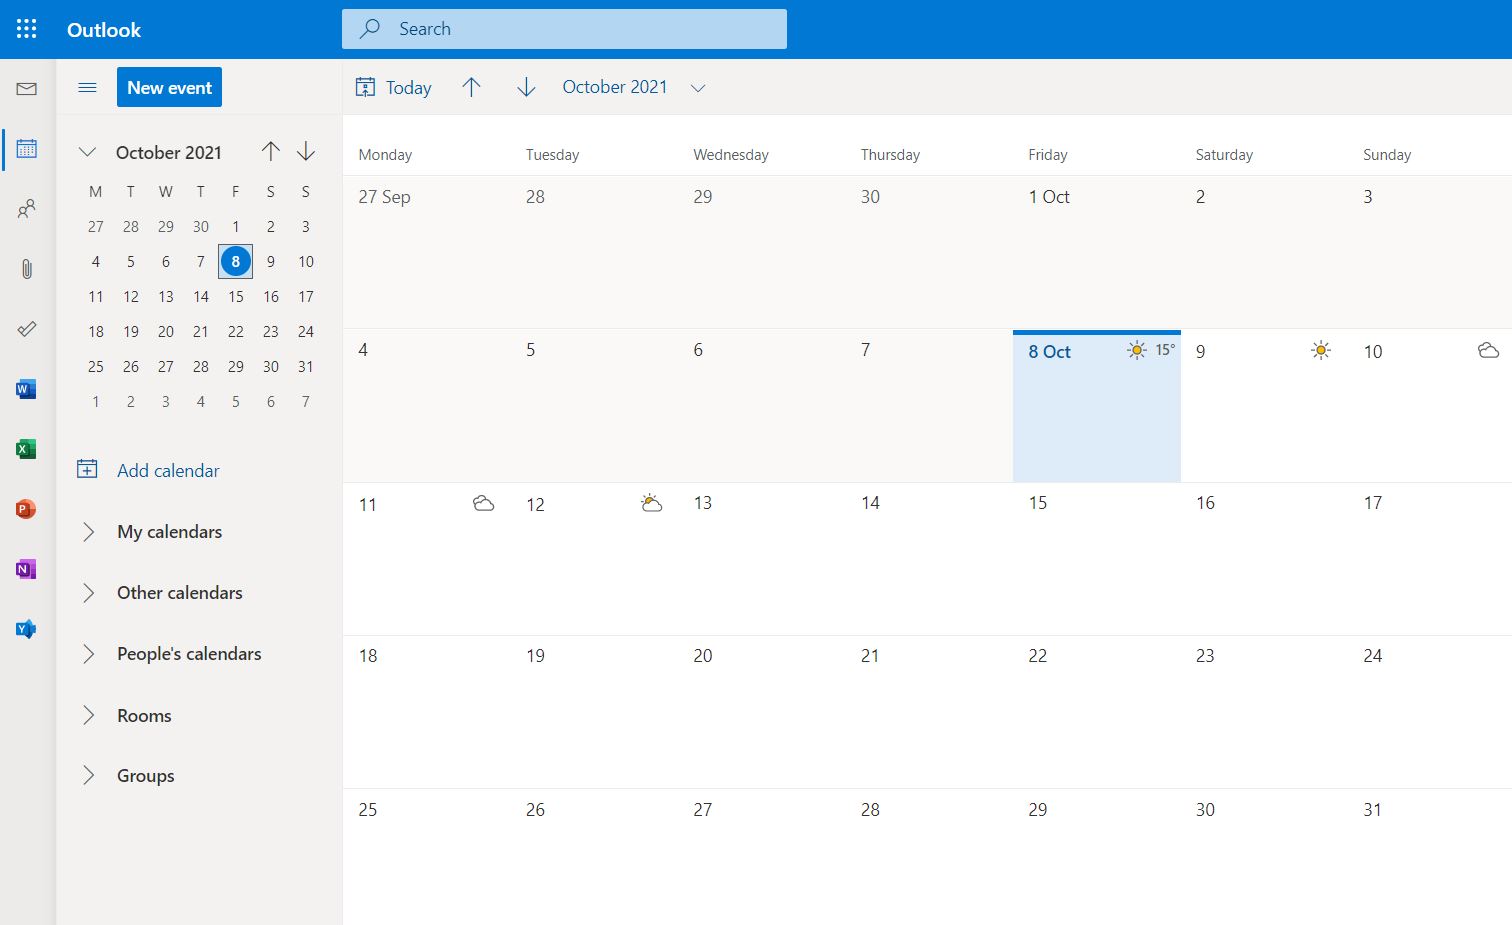Open the app launcher waffle icon

pyautogui.click(x=26, y=28)
